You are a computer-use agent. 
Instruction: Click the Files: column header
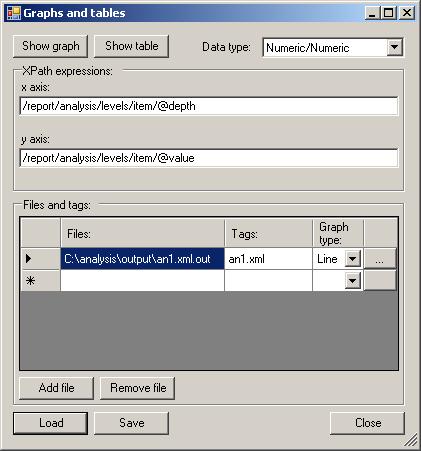(x=143, y=233)
